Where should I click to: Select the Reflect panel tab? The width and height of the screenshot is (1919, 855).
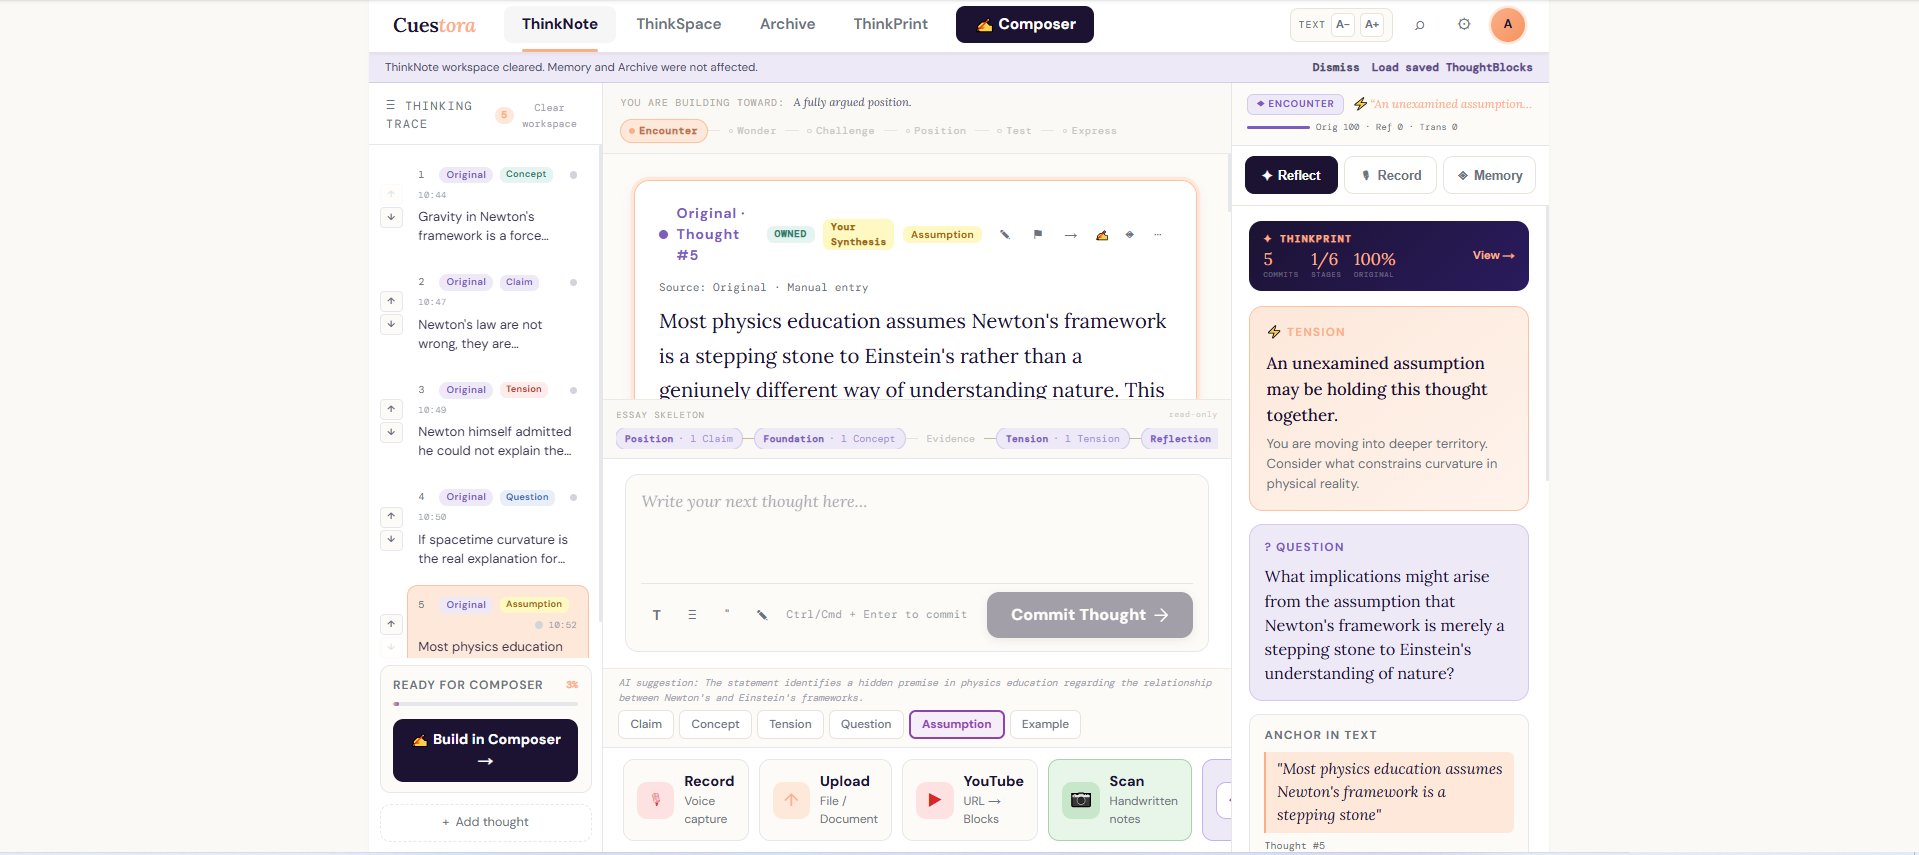click(1291, 175)
